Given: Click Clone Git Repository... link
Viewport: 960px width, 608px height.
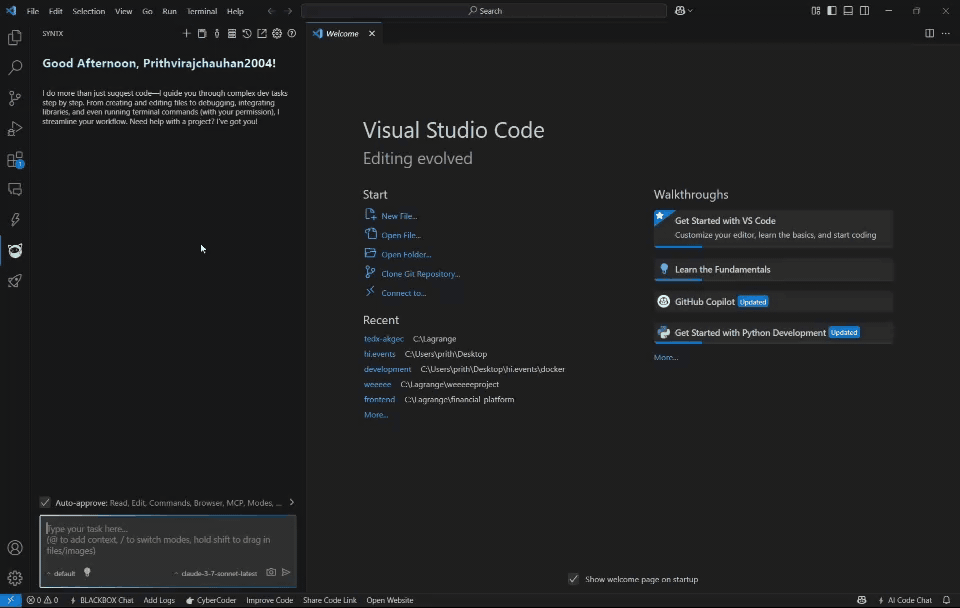Looking at the screenshot, I should click(421, 274).
